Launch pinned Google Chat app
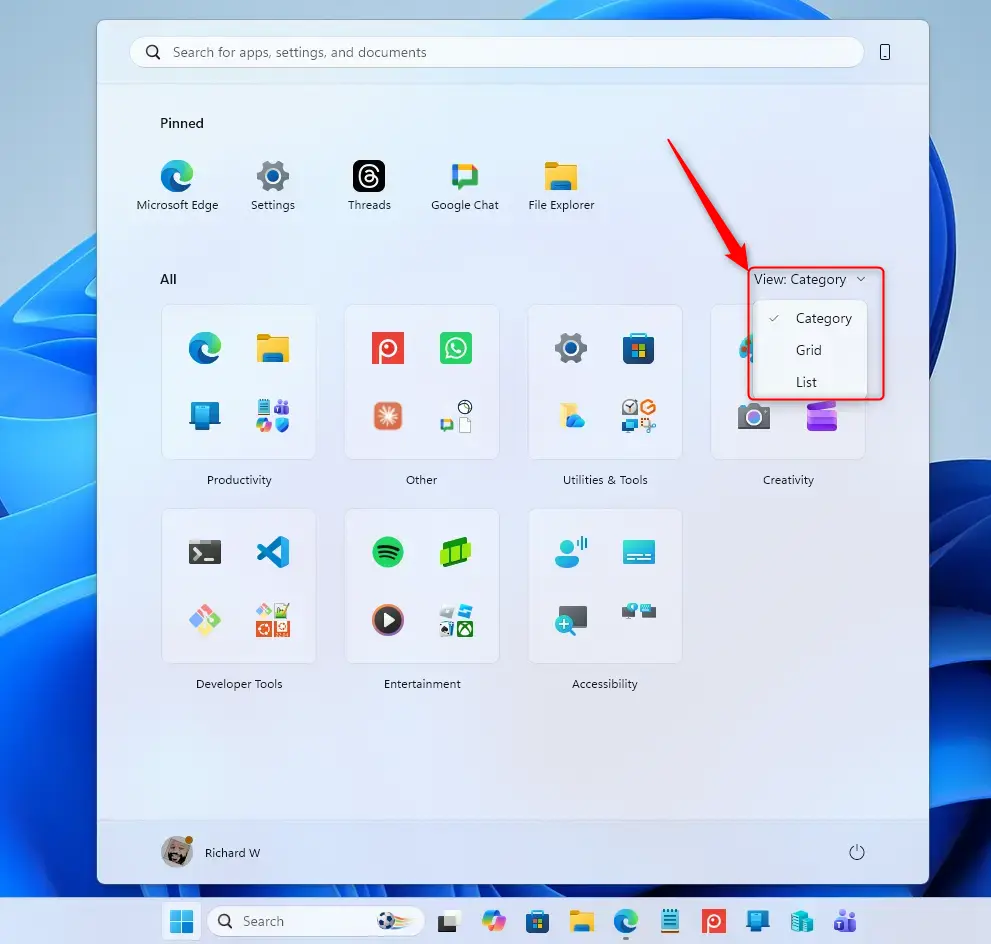 coord(465,185)
